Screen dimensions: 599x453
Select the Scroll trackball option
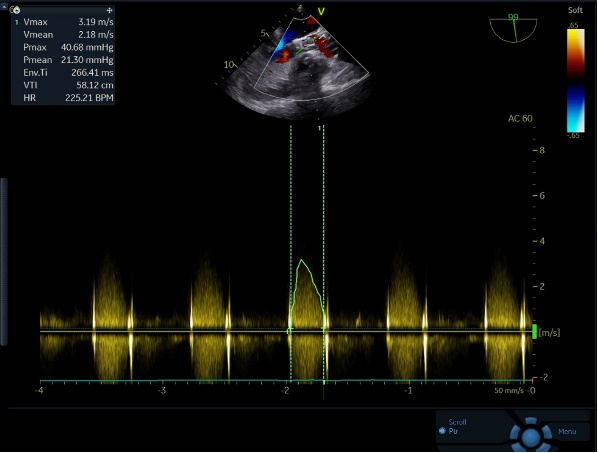[457, 422]
